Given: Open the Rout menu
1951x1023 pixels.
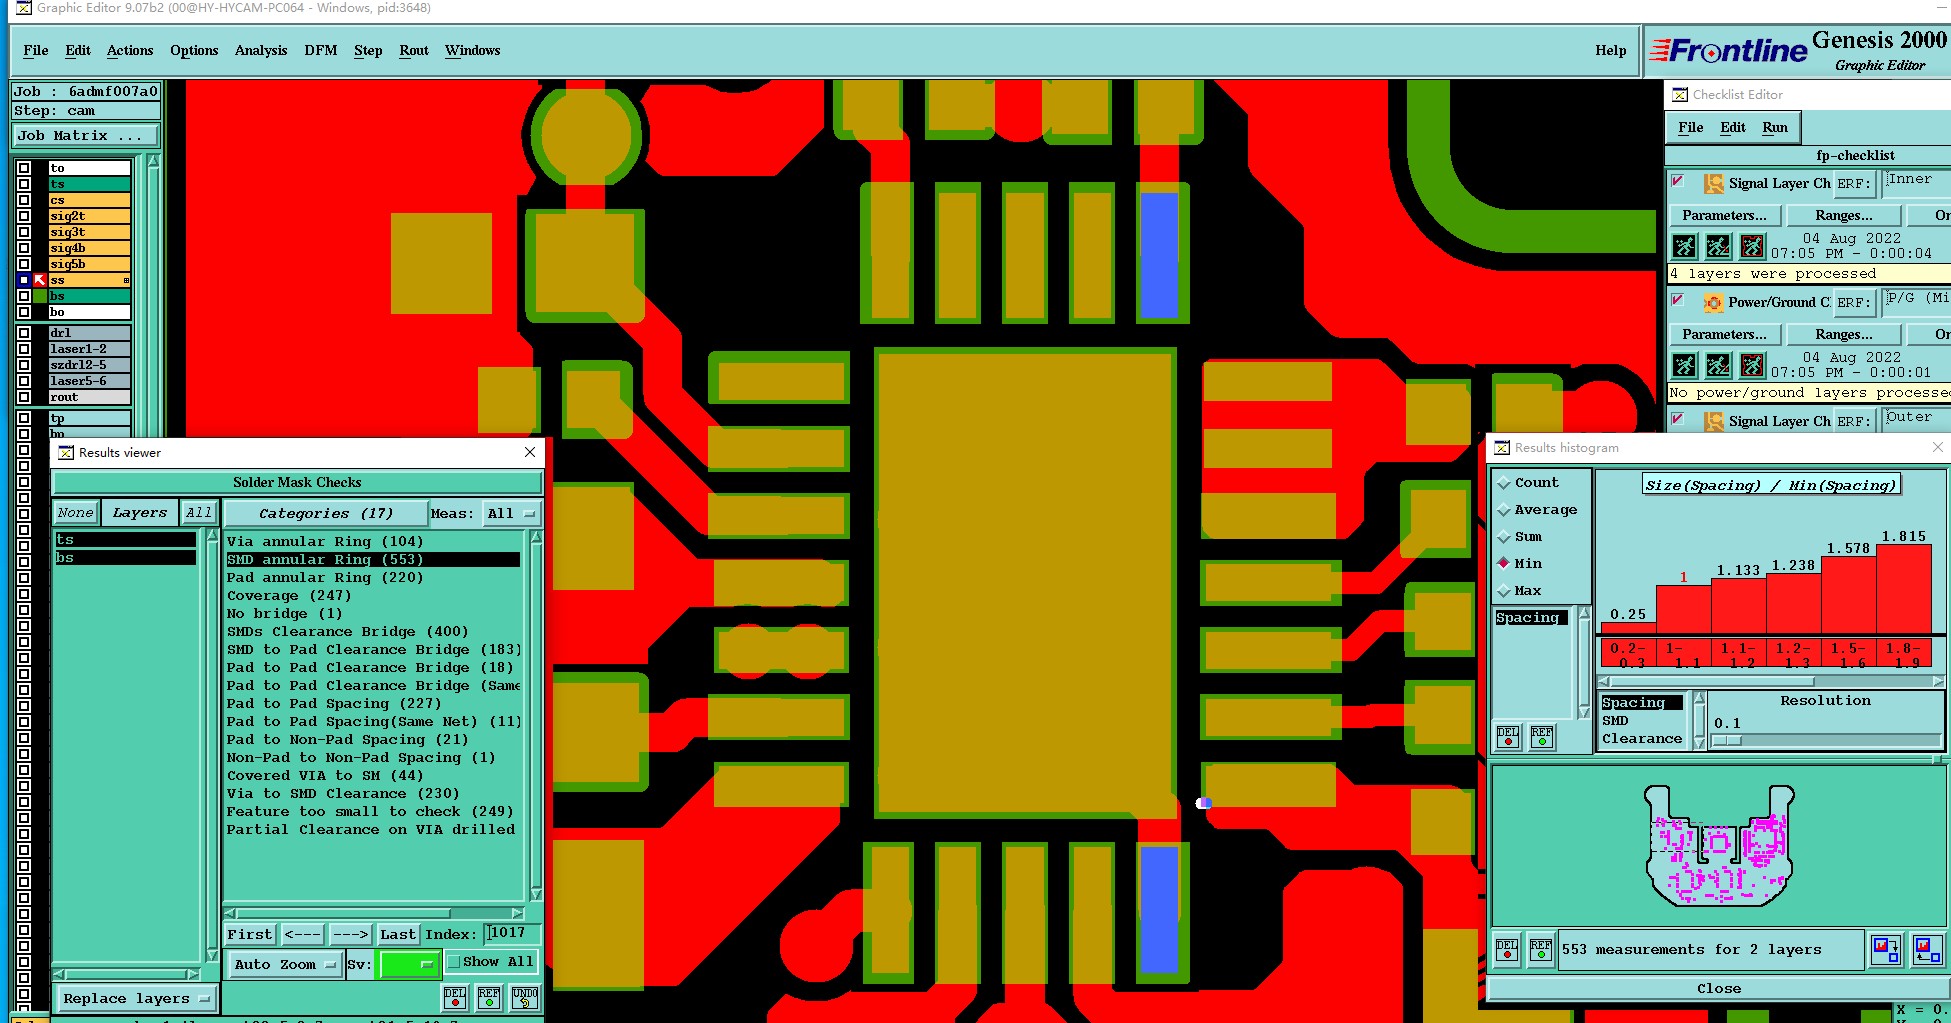Looking at the screenshot, I should [414, 50].
